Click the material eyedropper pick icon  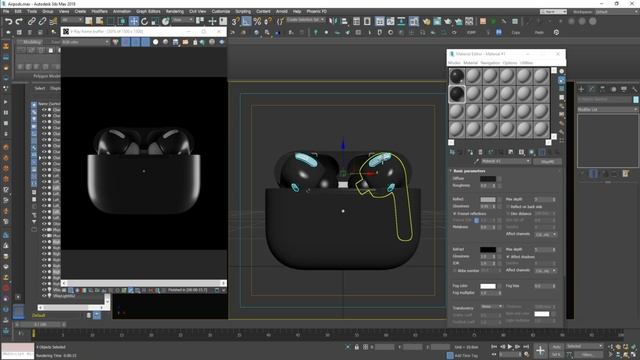pyautogui.click(x=476, y=162)
